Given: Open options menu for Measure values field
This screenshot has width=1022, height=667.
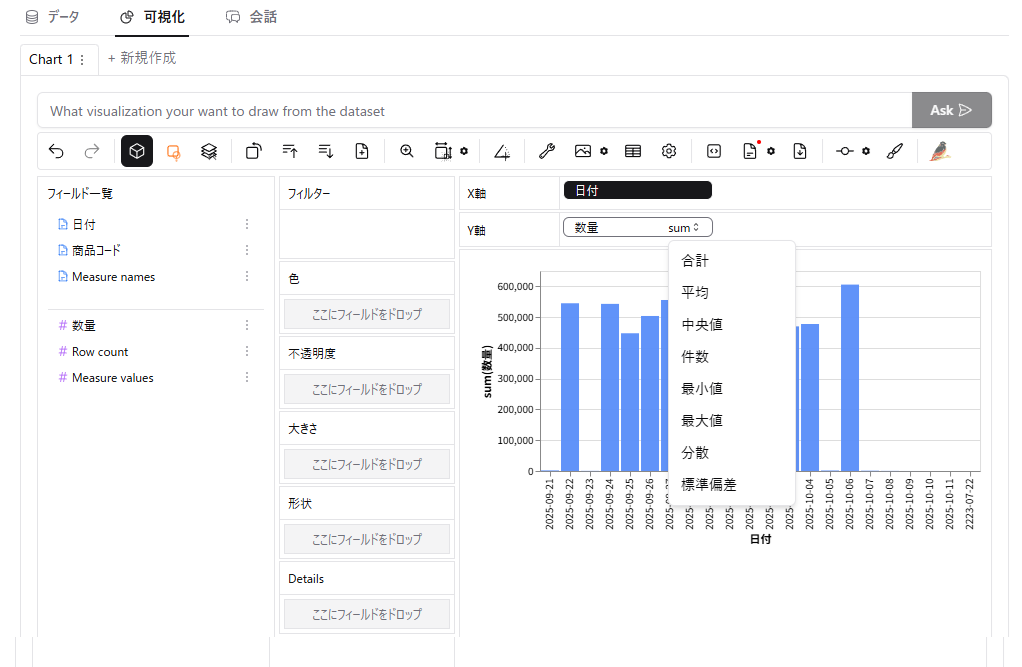Looking at the screenshot, I should [247, 378].
